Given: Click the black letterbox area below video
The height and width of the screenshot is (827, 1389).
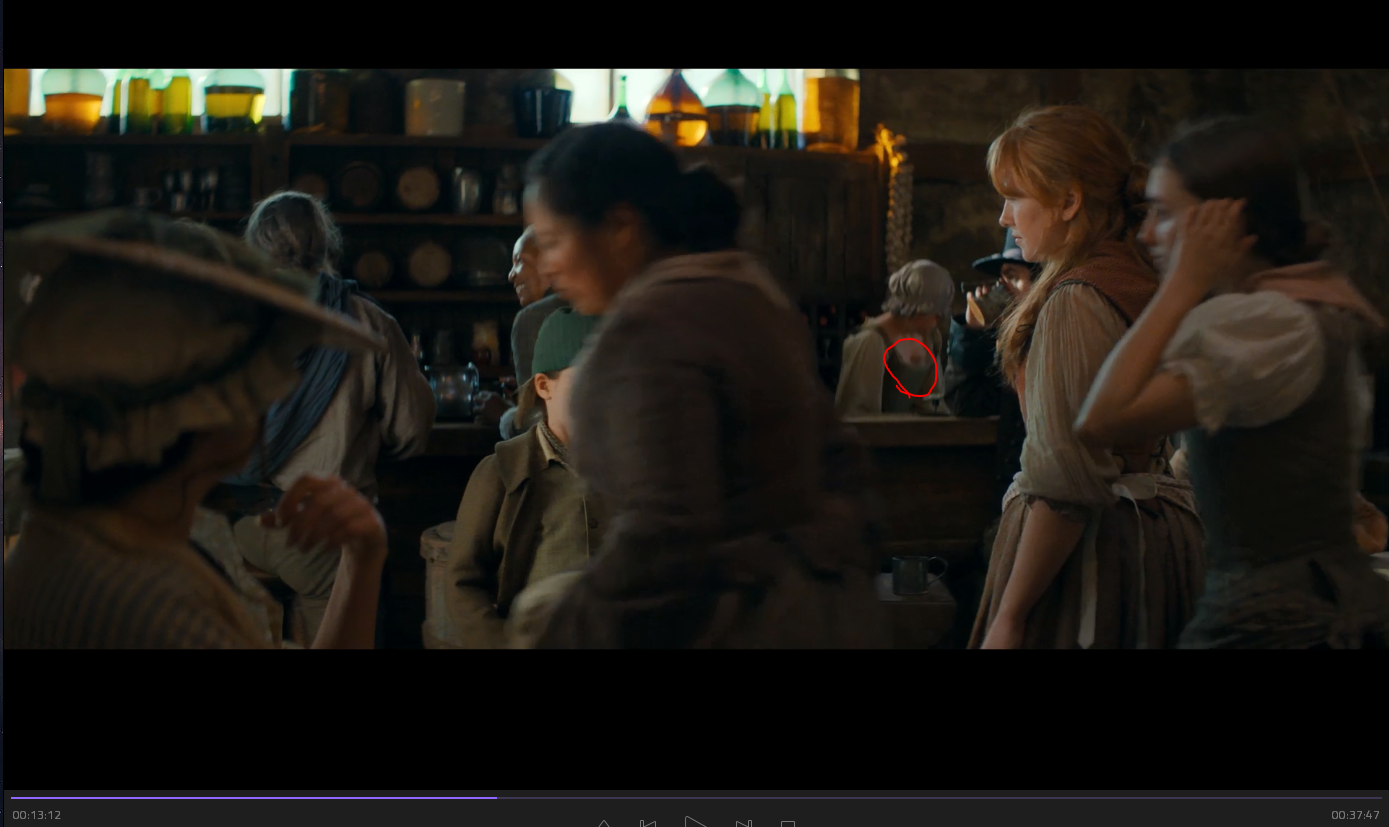Looking at the screenshot, I should [x=694, y=715].
